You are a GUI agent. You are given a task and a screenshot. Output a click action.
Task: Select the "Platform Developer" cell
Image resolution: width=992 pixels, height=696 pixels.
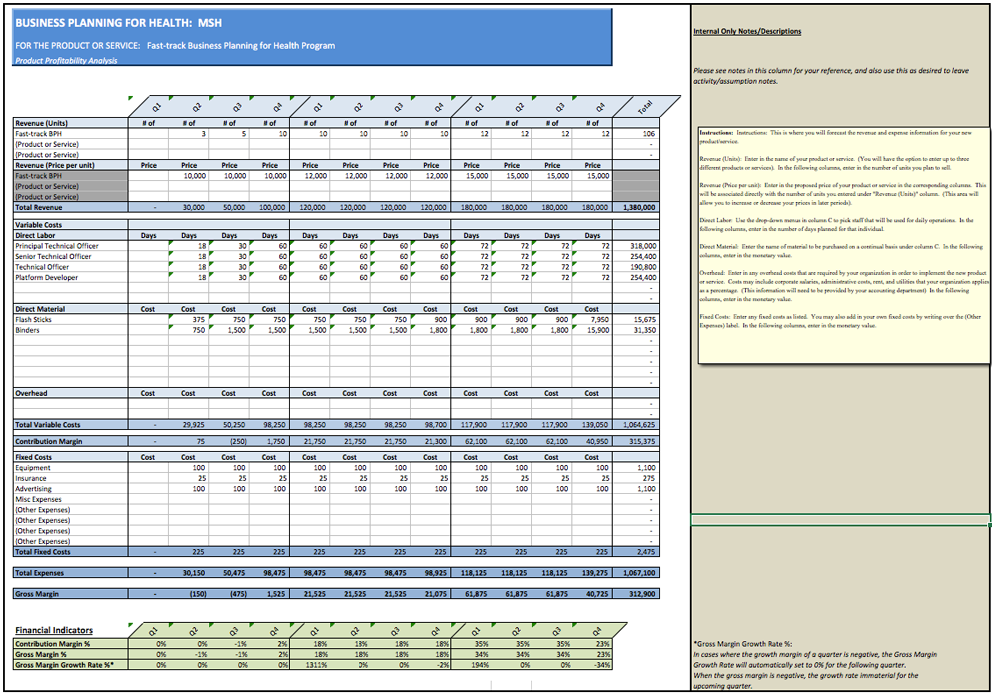point(71,278)
